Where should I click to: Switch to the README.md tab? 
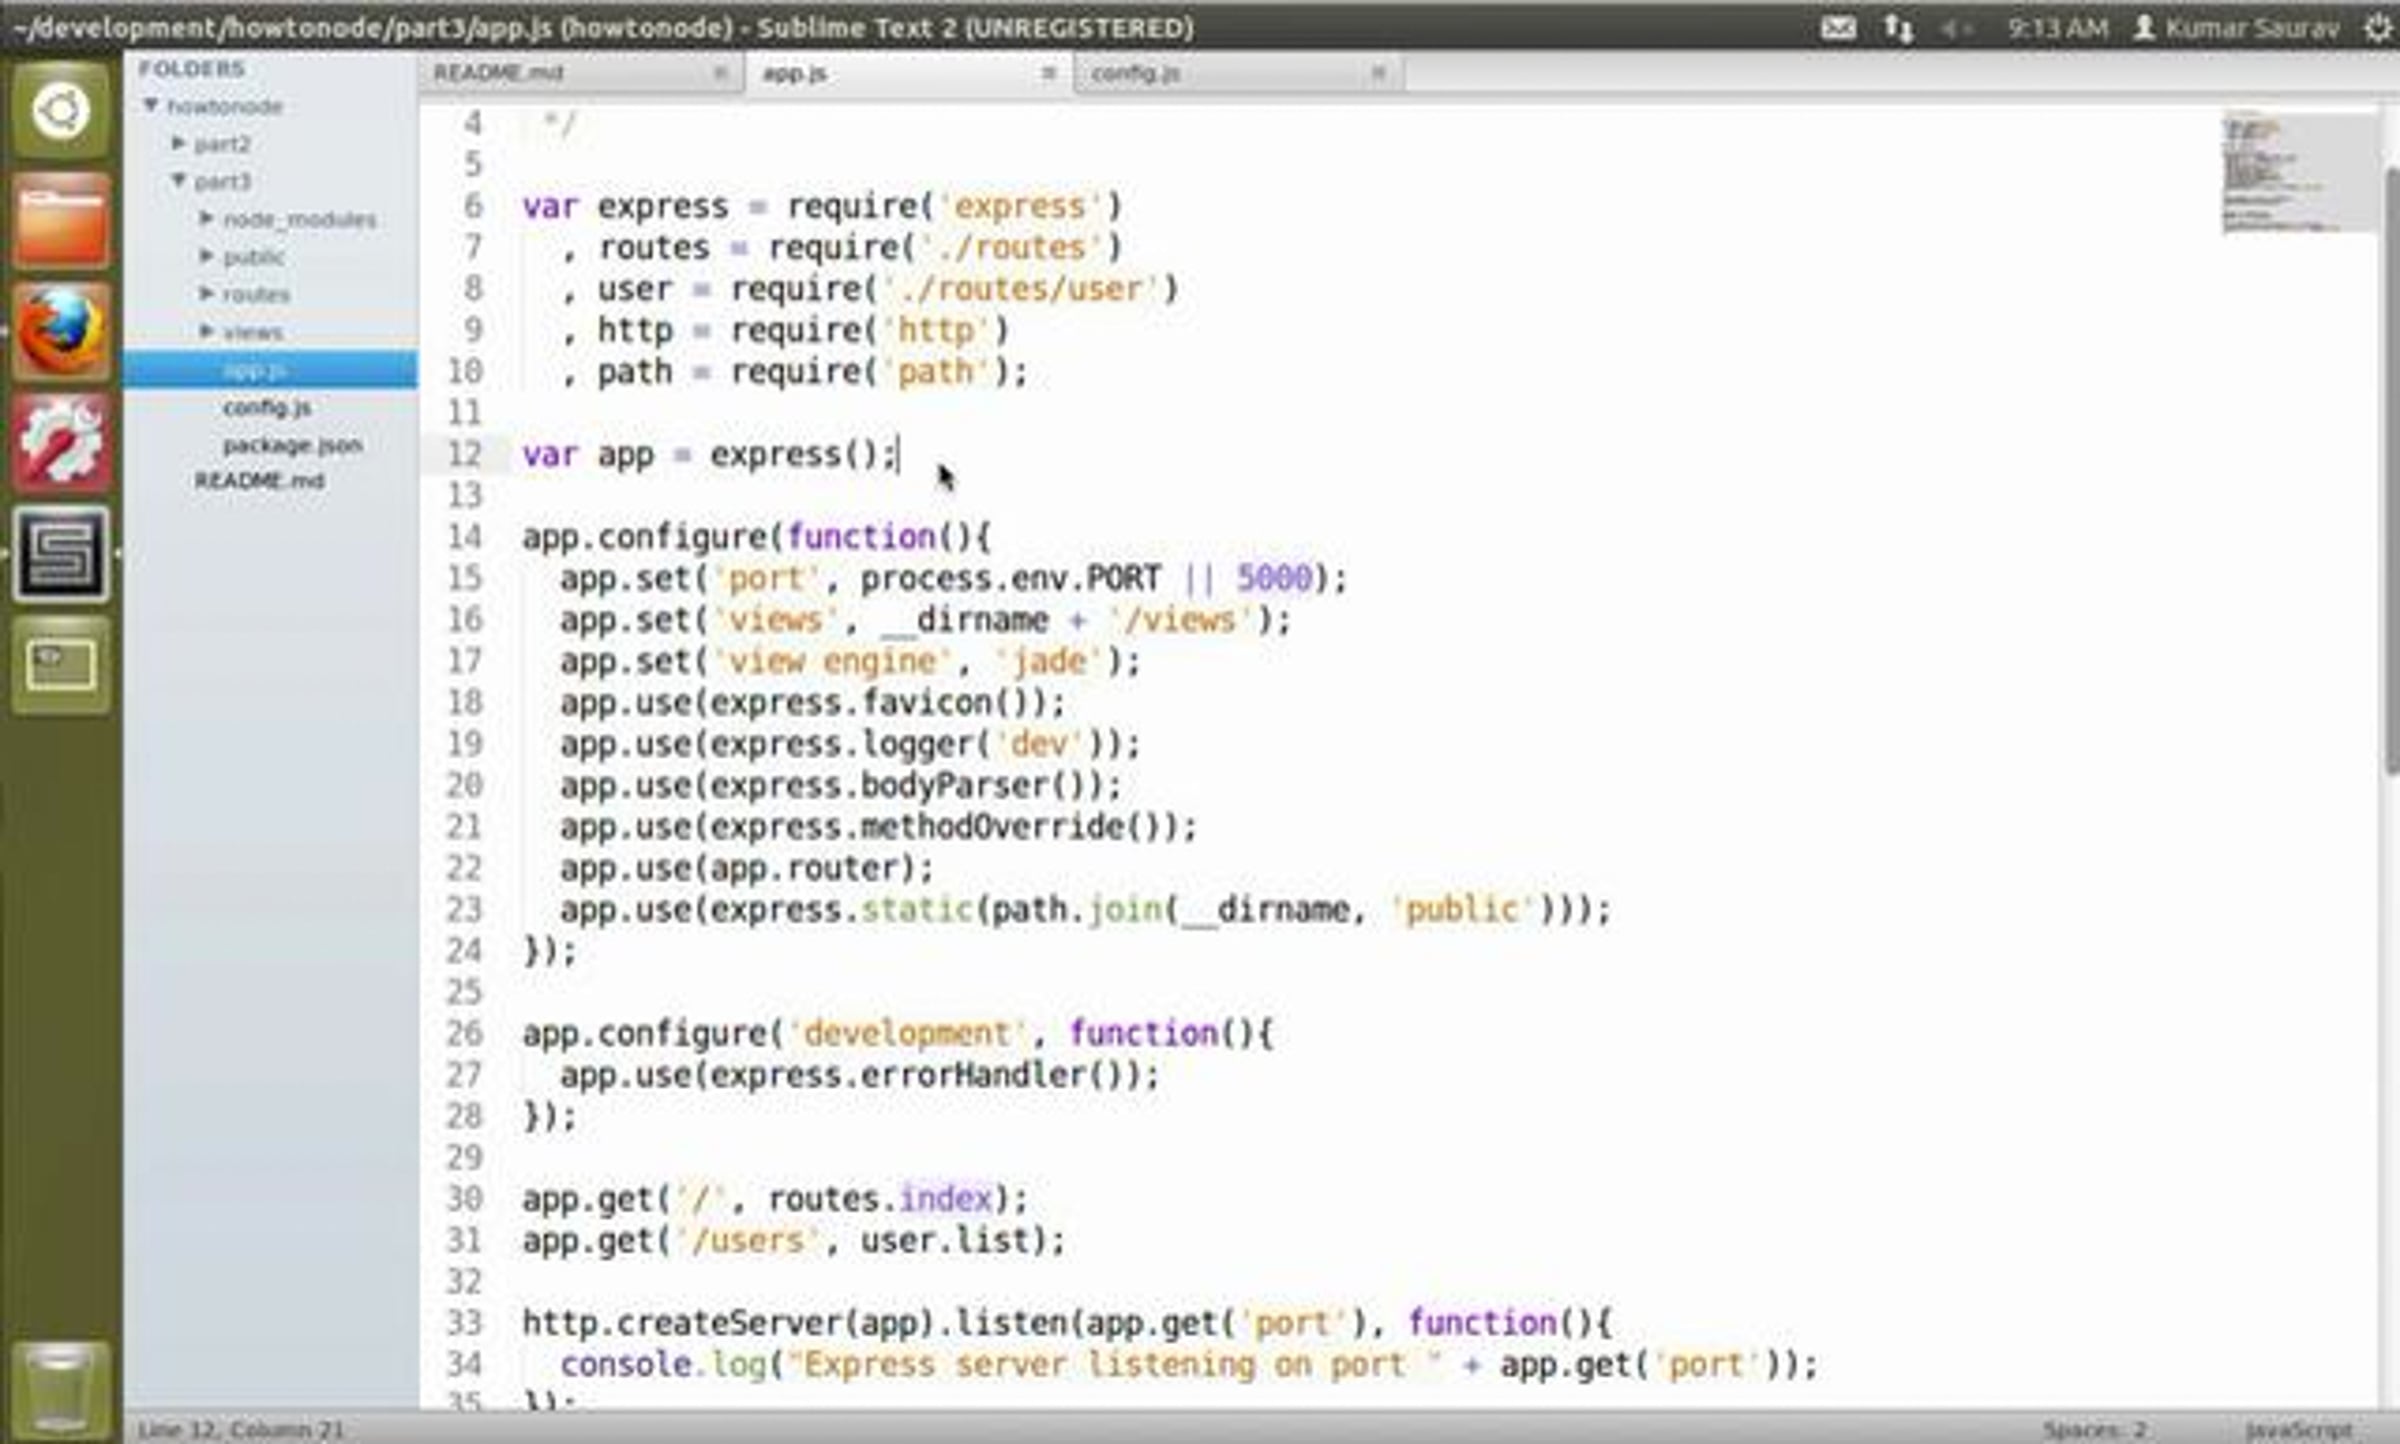tap(500, 73)
